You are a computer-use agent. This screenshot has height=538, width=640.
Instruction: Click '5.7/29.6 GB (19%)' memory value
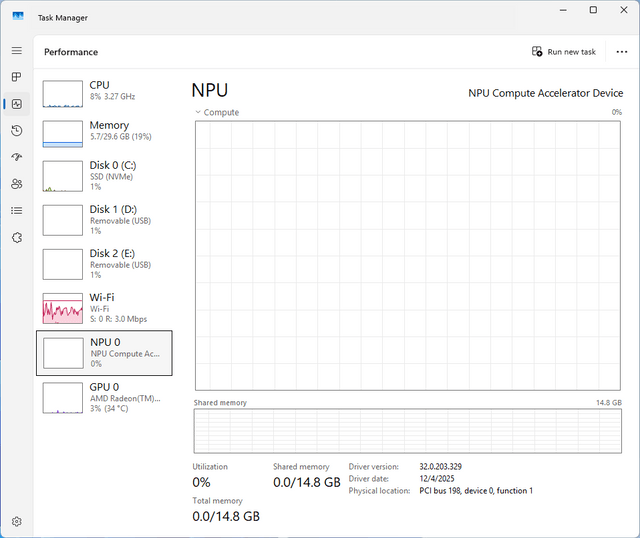121,136
